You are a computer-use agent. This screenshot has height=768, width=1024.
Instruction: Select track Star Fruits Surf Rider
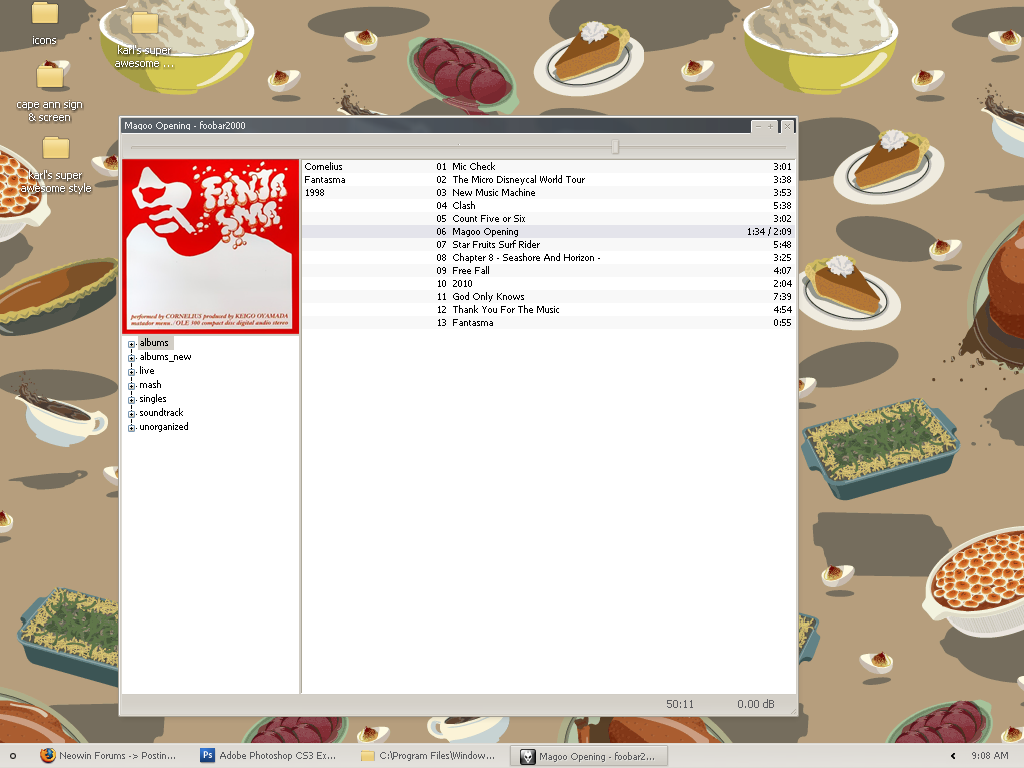547,245
